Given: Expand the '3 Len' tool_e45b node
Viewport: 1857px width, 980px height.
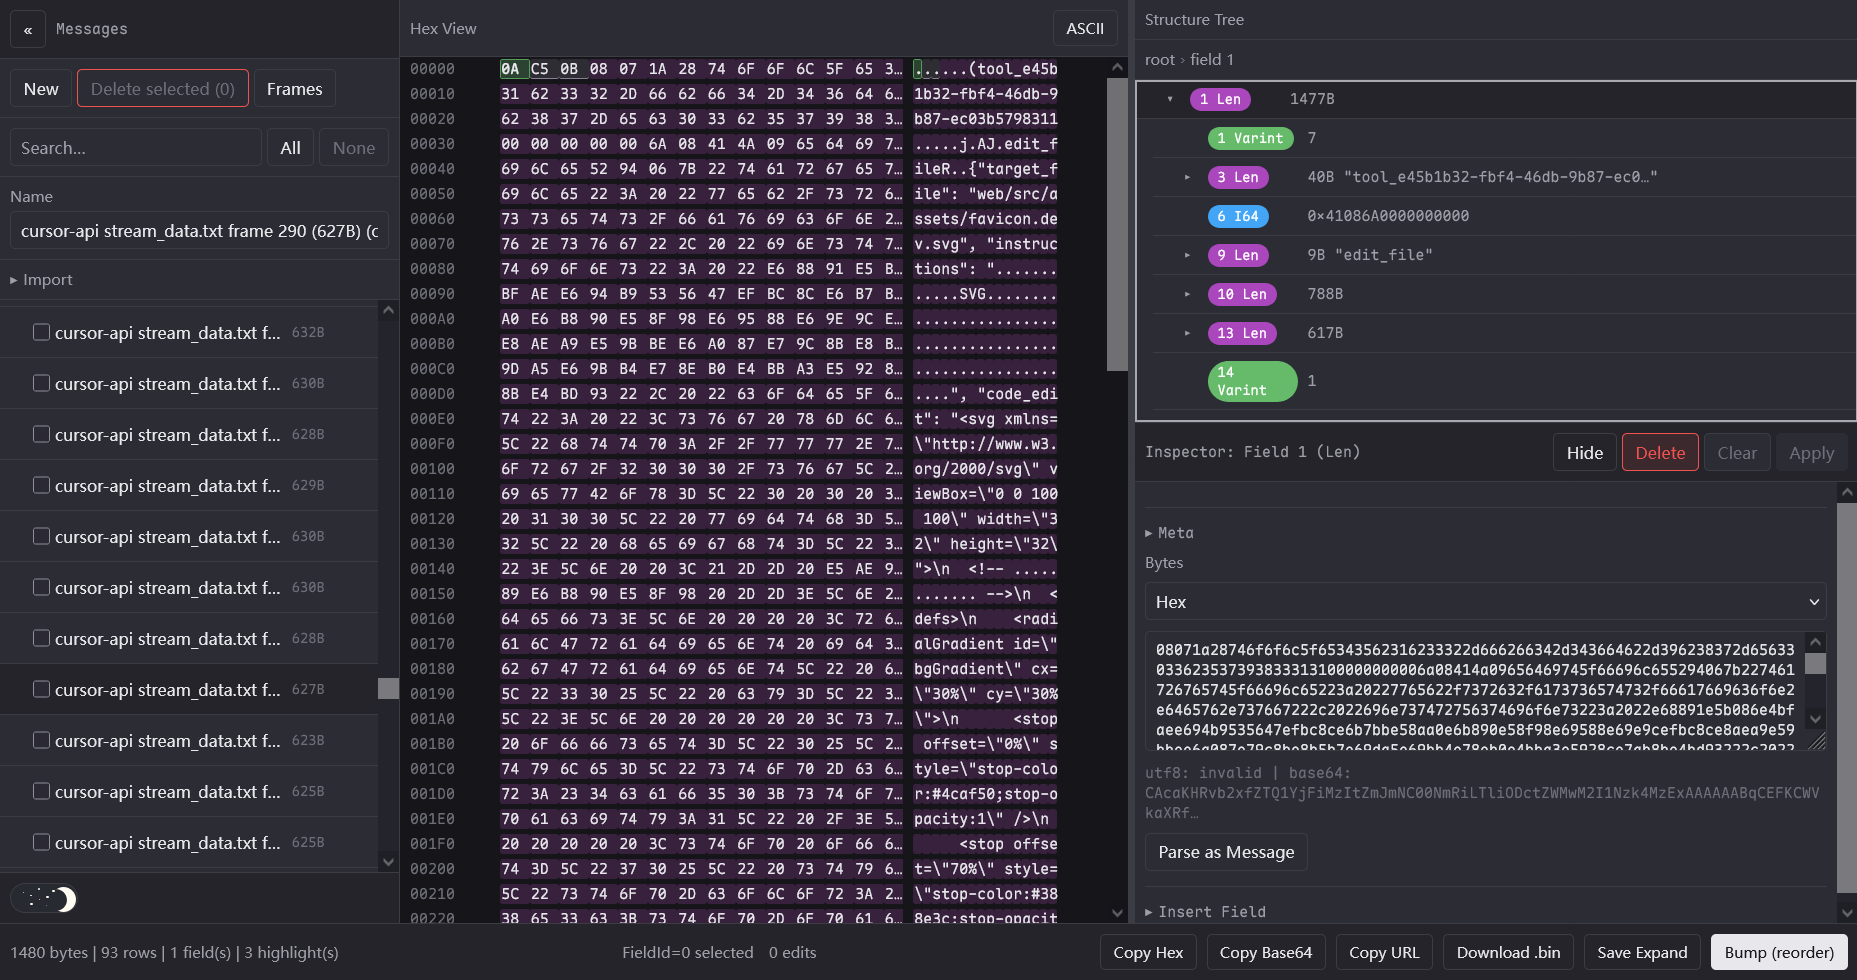Looking at the screenshot, I should [x=1188, y=177].
